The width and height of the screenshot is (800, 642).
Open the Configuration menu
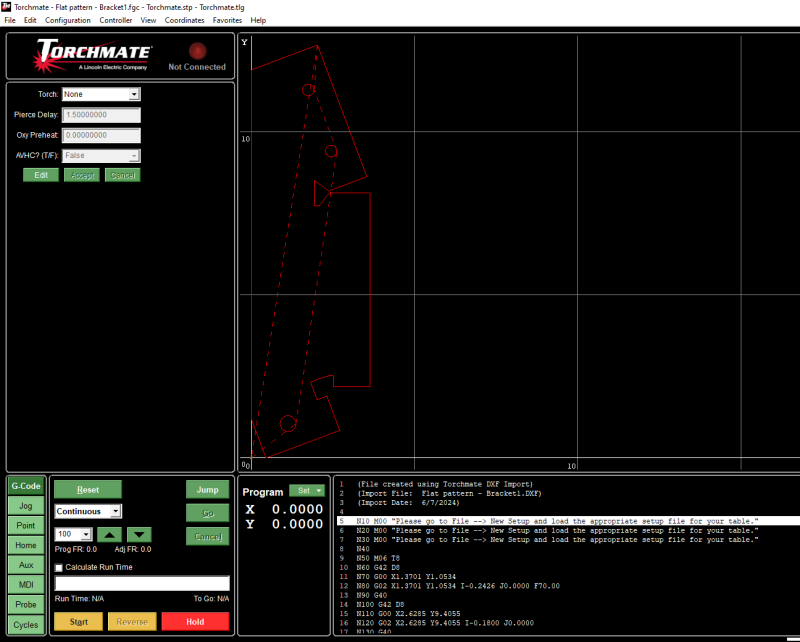tap(67, 20)
